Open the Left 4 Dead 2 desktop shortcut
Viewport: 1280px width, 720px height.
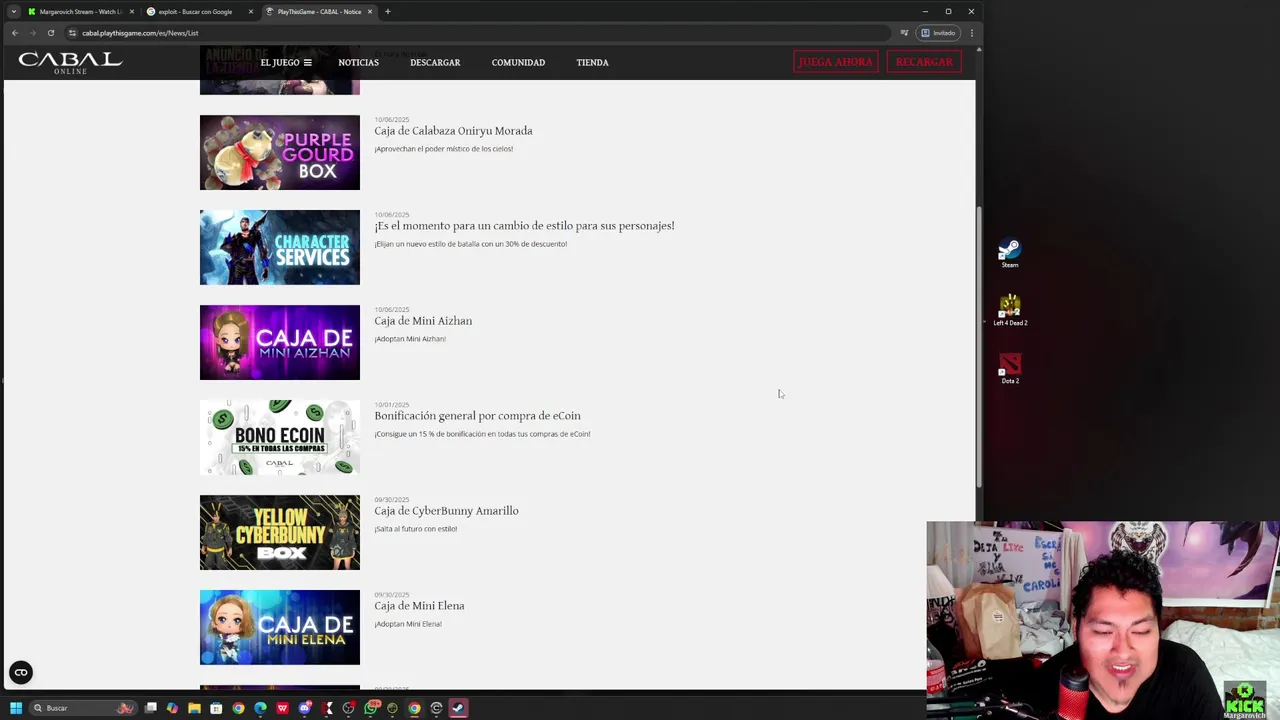coord(1010,310)
